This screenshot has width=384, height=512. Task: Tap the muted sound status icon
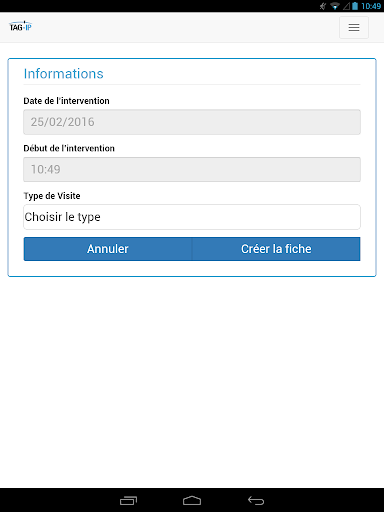click(x=323, y=6)
